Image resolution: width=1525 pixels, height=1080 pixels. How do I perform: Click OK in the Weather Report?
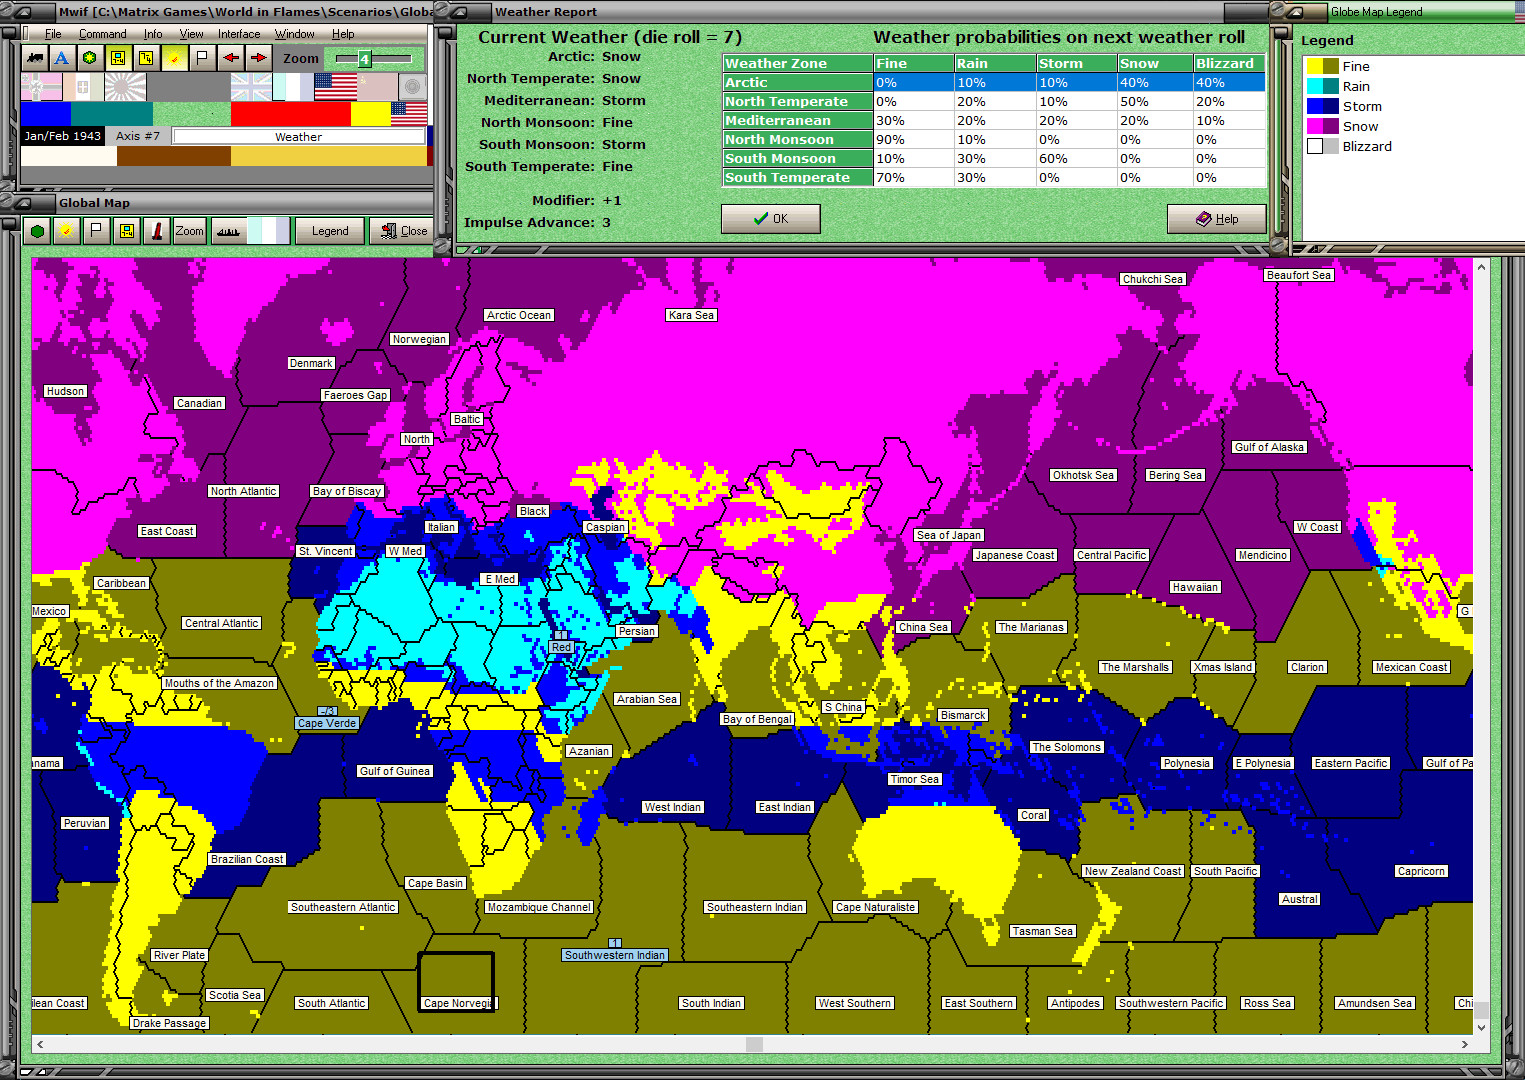pos(771,219)
